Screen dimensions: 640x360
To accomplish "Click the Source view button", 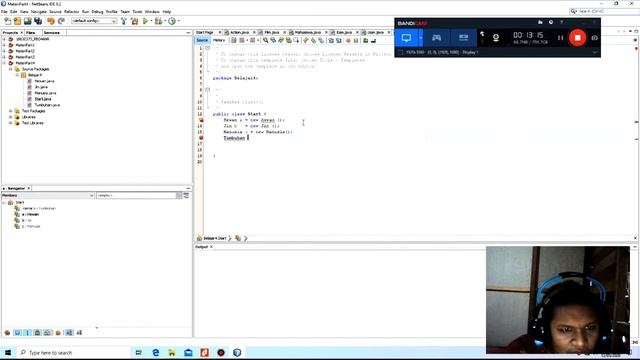I will 202,40.
